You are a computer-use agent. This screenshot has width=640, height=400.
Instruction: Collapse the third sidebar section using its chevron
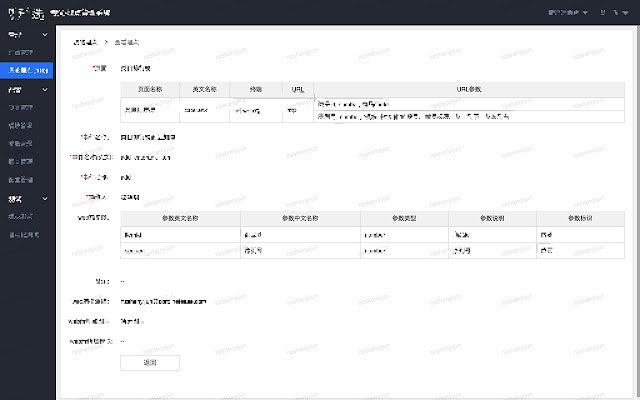pyautogui.click(x=45, y=199)
